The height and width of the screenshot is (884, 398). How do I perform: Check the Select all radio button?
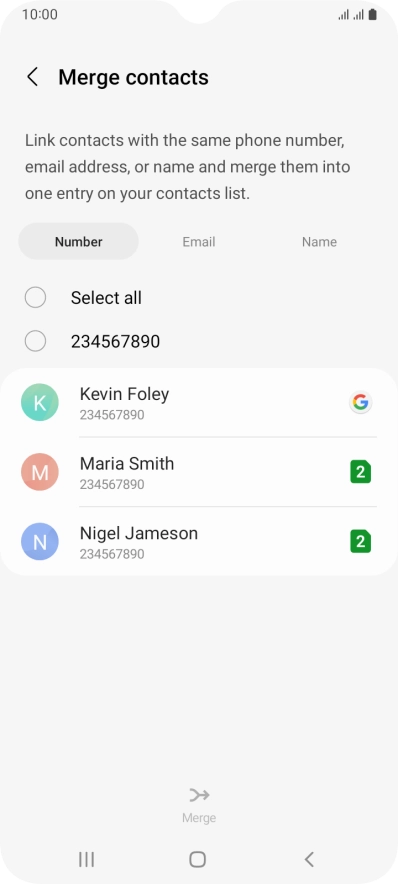tap(36, 298)
